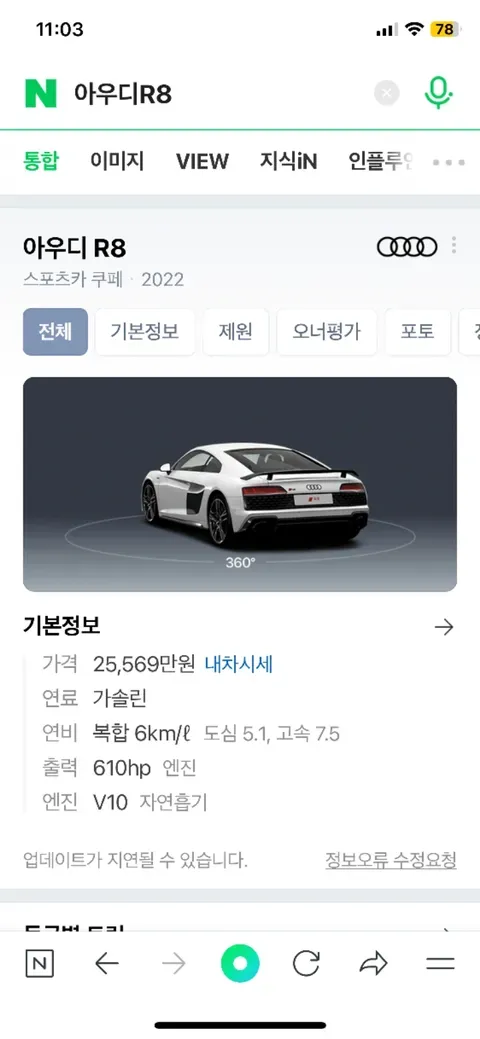This screenshot has height=1039, width=480.
Task: Switch to the 이미지 search tab
Action: (x=117, y=161)
